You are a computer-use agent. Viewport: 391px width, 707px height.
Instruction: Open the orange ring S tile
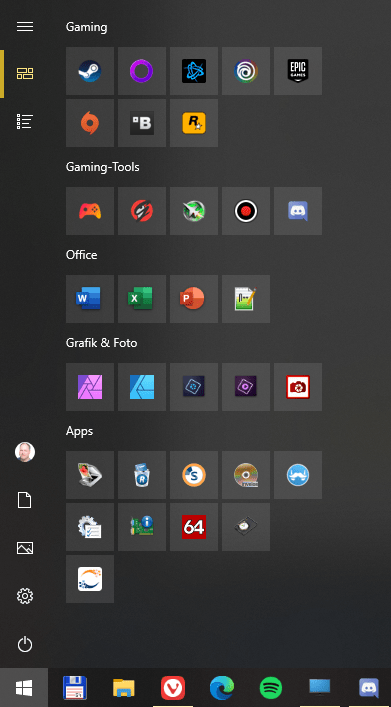point(194,475)
